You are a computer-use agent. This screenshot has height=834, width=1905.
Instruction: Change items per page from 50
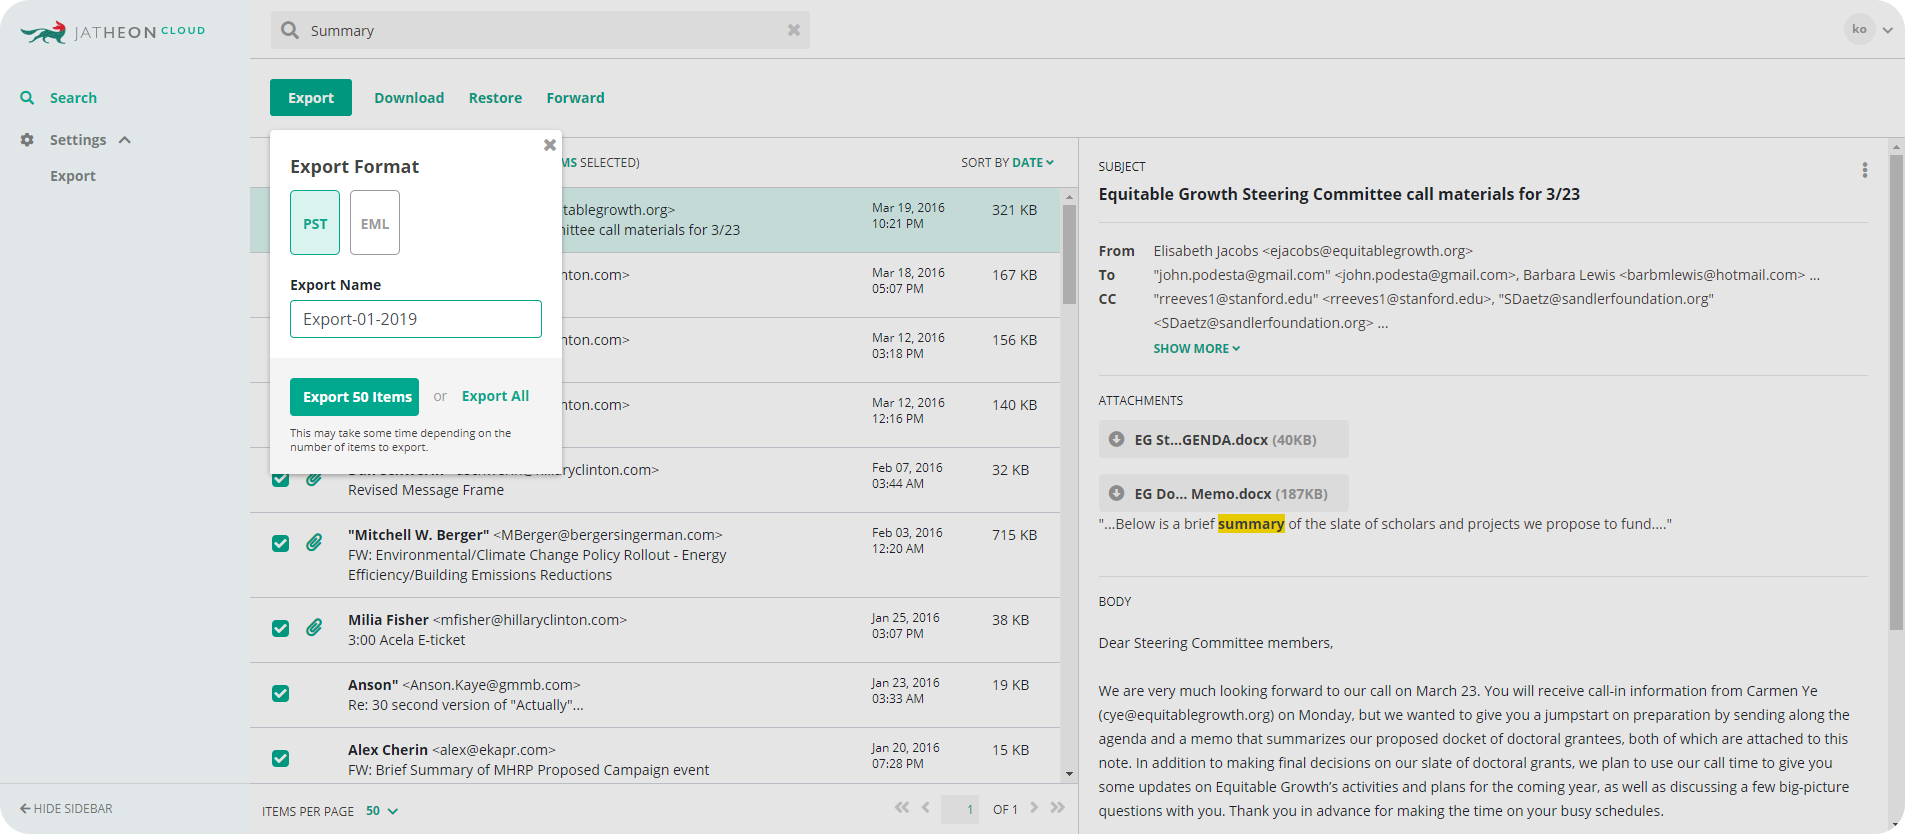pos(381,811)
